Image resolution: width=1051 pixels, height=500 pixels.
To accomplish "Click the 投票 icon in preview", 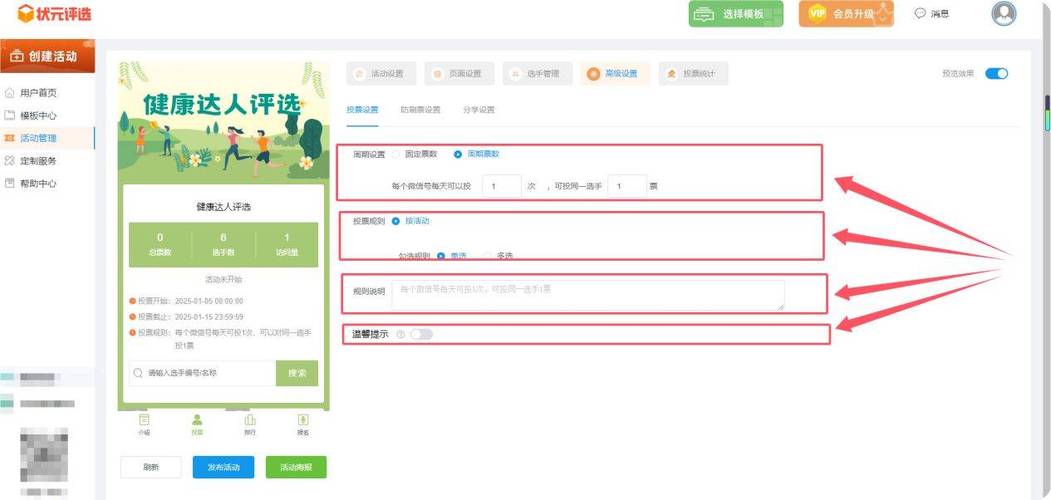I will click(x=197, y=420).
